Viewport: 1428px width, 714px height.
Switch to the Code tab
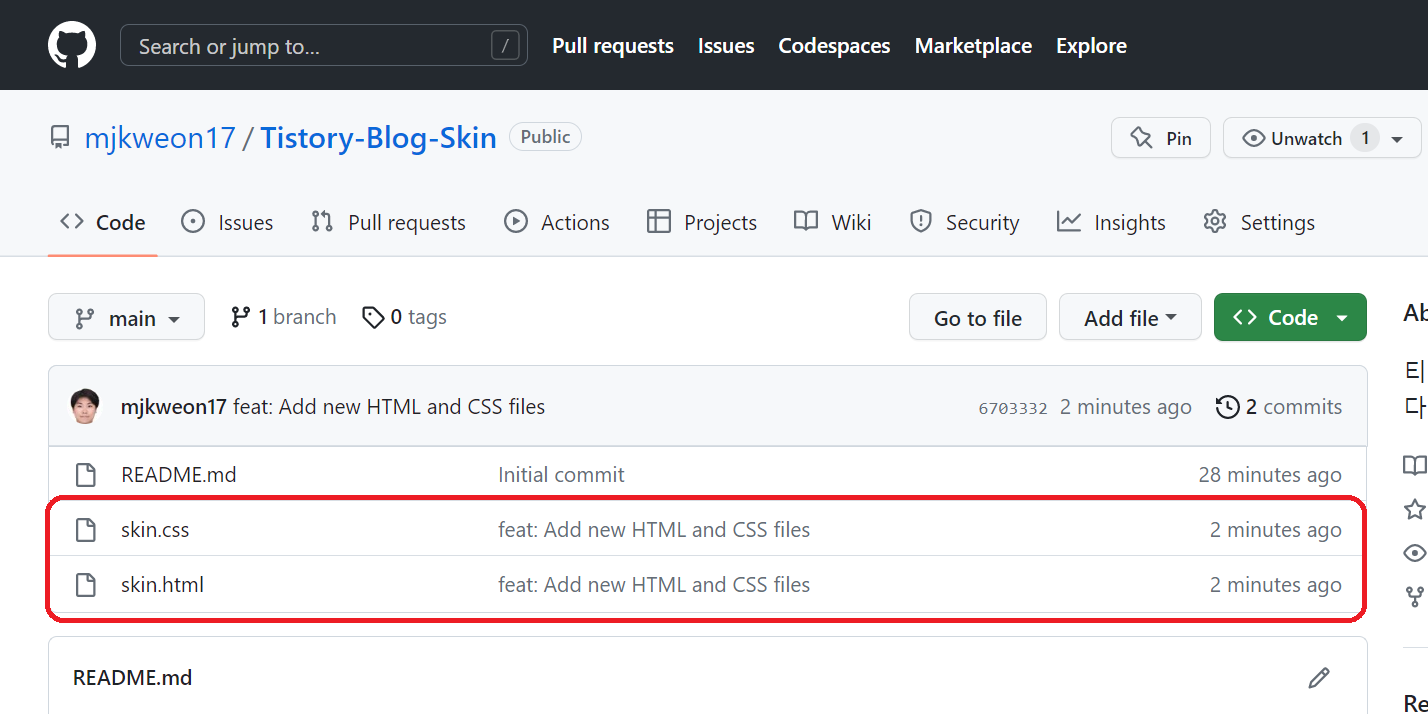point(103,222)
